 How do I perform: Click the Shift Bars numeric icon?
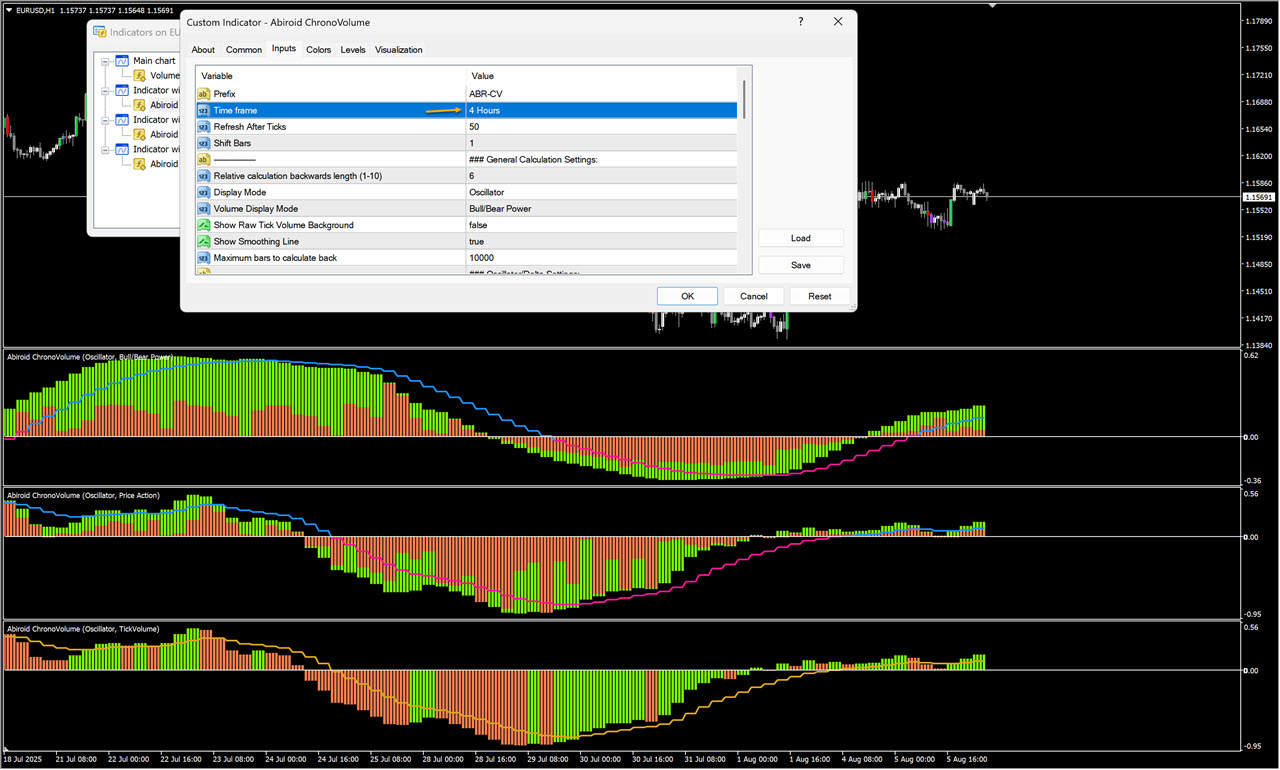tap(204, 143)
